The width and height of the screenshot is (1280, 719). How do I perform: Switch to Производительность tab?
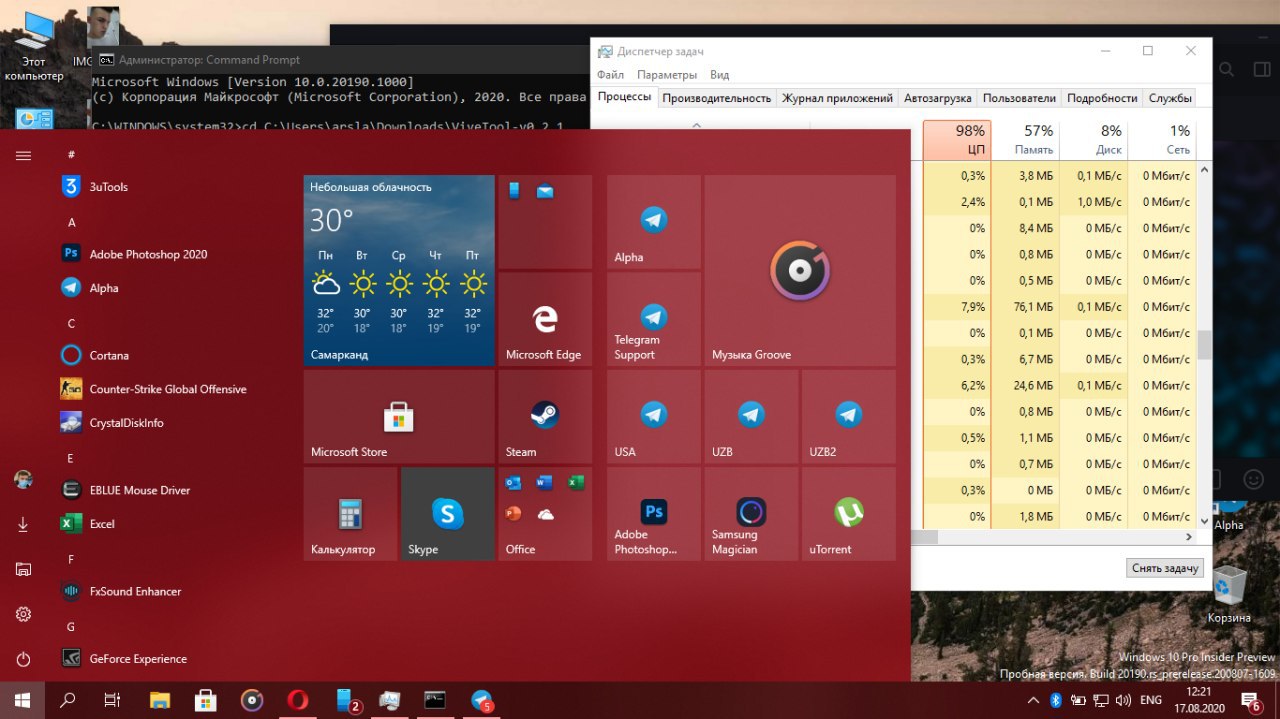tap(717, 98)
